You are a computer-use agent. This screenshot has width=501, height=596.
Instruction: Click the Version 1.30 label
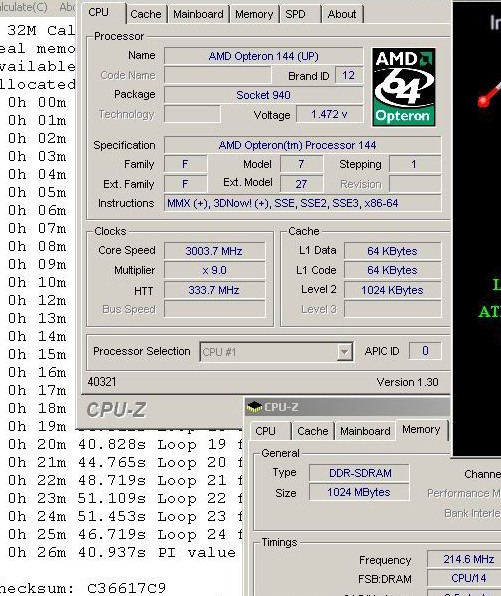tap(407, 382)
